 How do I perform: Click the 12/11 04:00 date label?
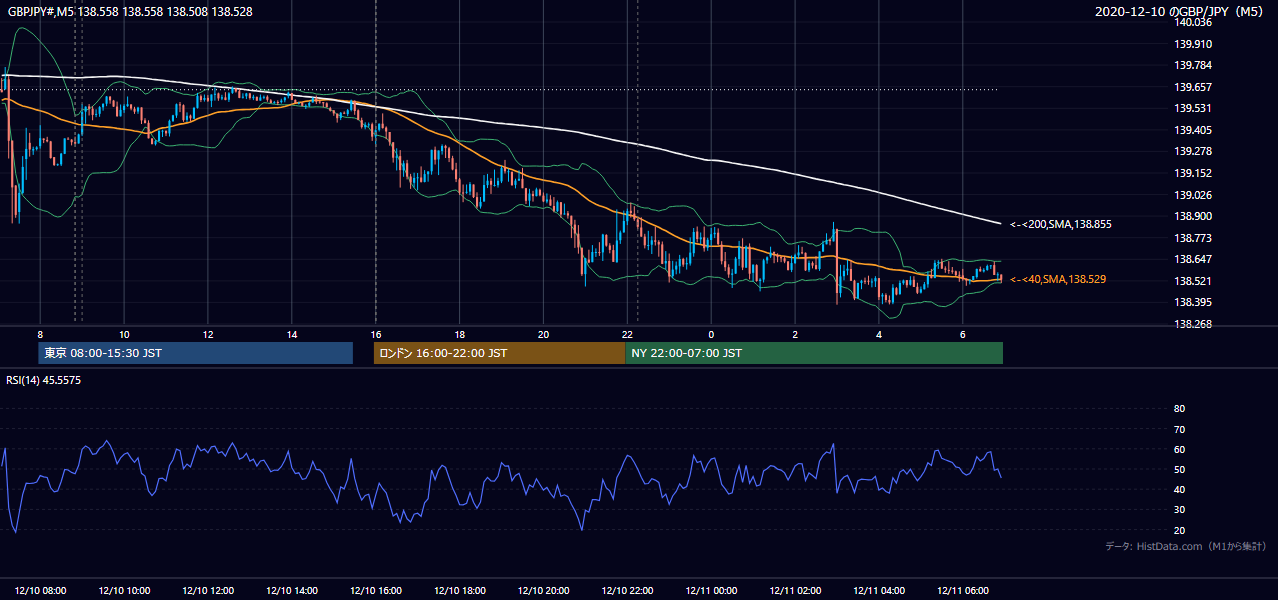(x=879, y=591)
